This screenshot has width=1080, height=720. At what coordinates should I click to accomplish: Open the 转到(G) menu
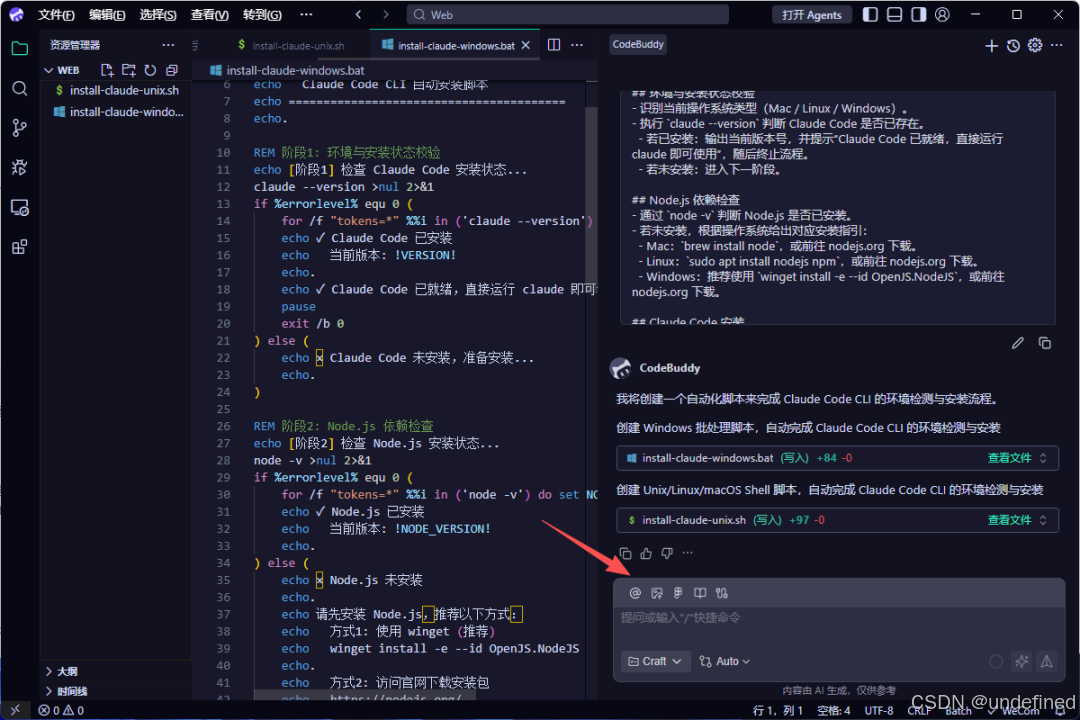(x=262, y=14)
